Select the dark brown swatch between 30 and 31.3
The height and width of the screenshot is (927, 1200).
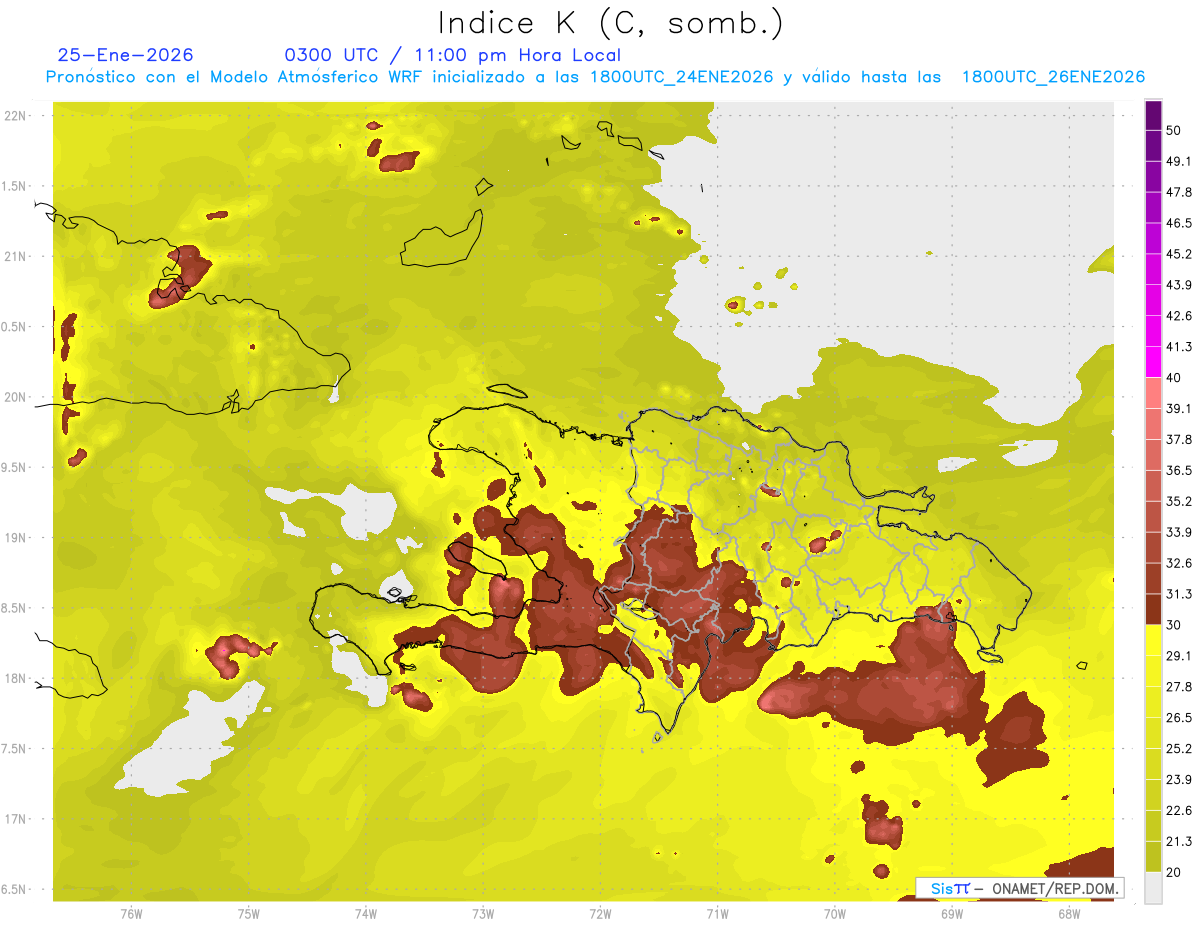[x=1153, y=609]
